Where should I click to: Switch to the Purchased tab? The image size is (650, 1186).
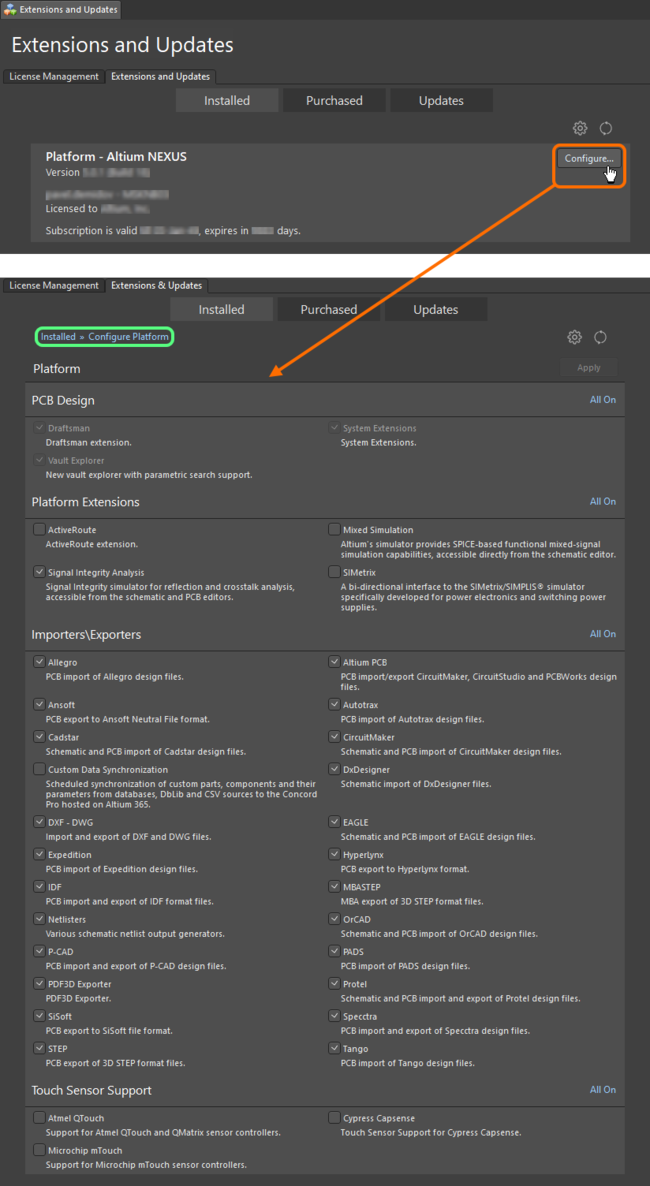point(334,100)
